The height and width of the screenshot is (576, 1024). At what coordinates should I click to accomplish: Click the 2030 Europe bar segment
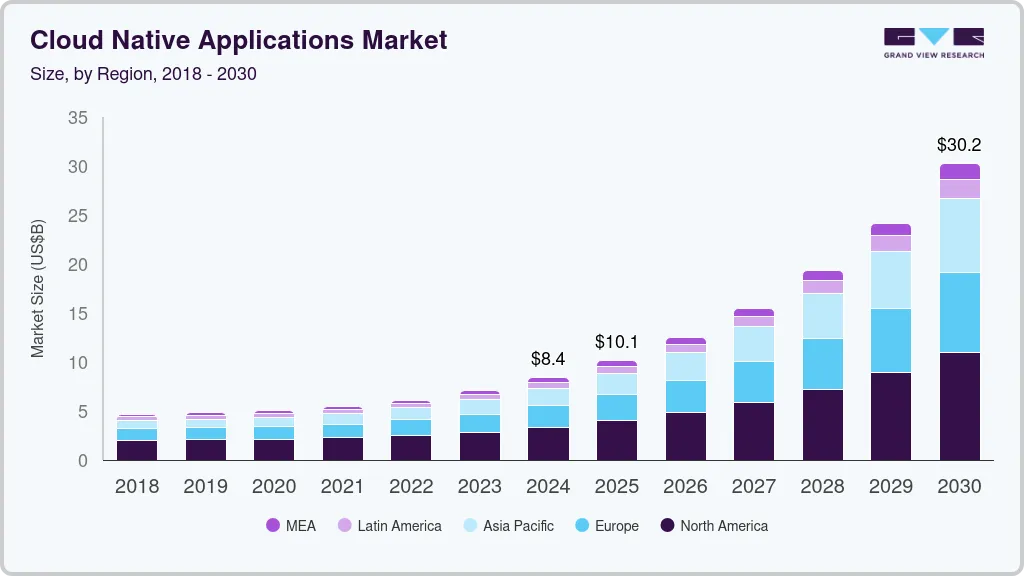(x=959, y=312)
